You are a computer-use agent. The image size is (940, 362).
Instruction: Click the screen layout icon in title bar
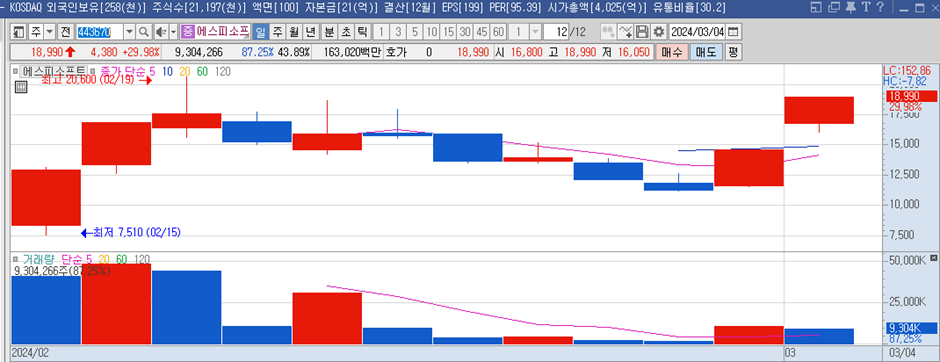(x=815, y=7)
